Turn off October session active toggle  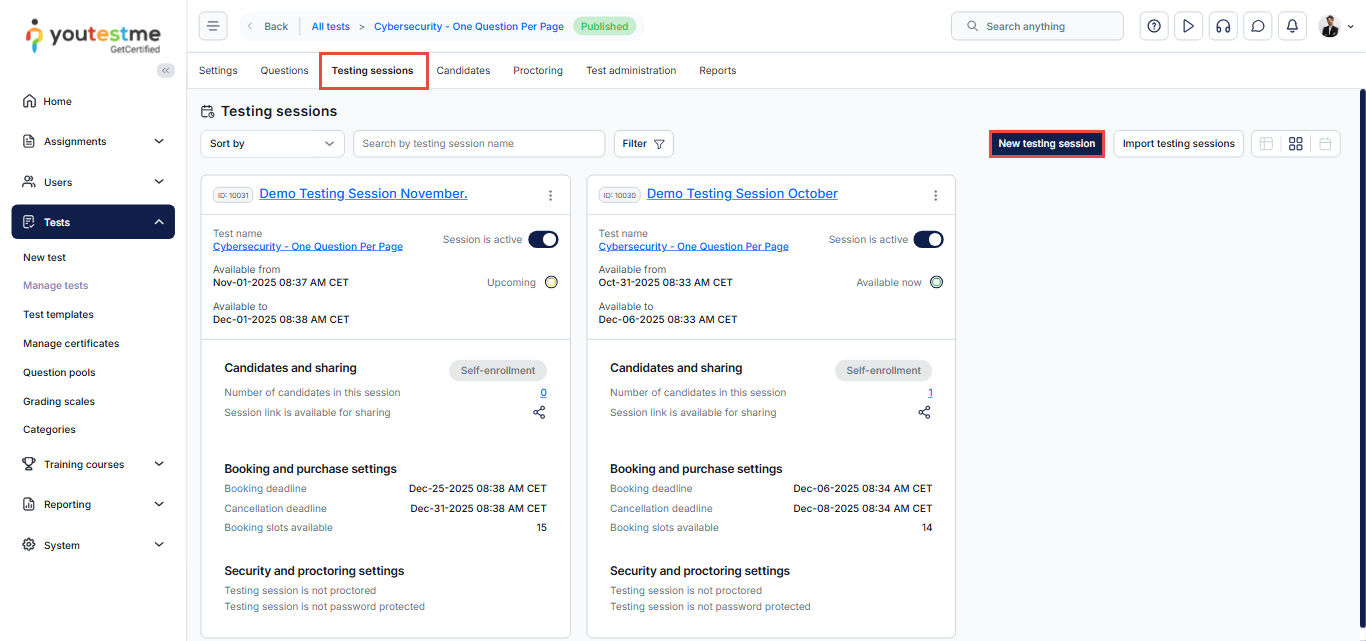tap(928, 239)
